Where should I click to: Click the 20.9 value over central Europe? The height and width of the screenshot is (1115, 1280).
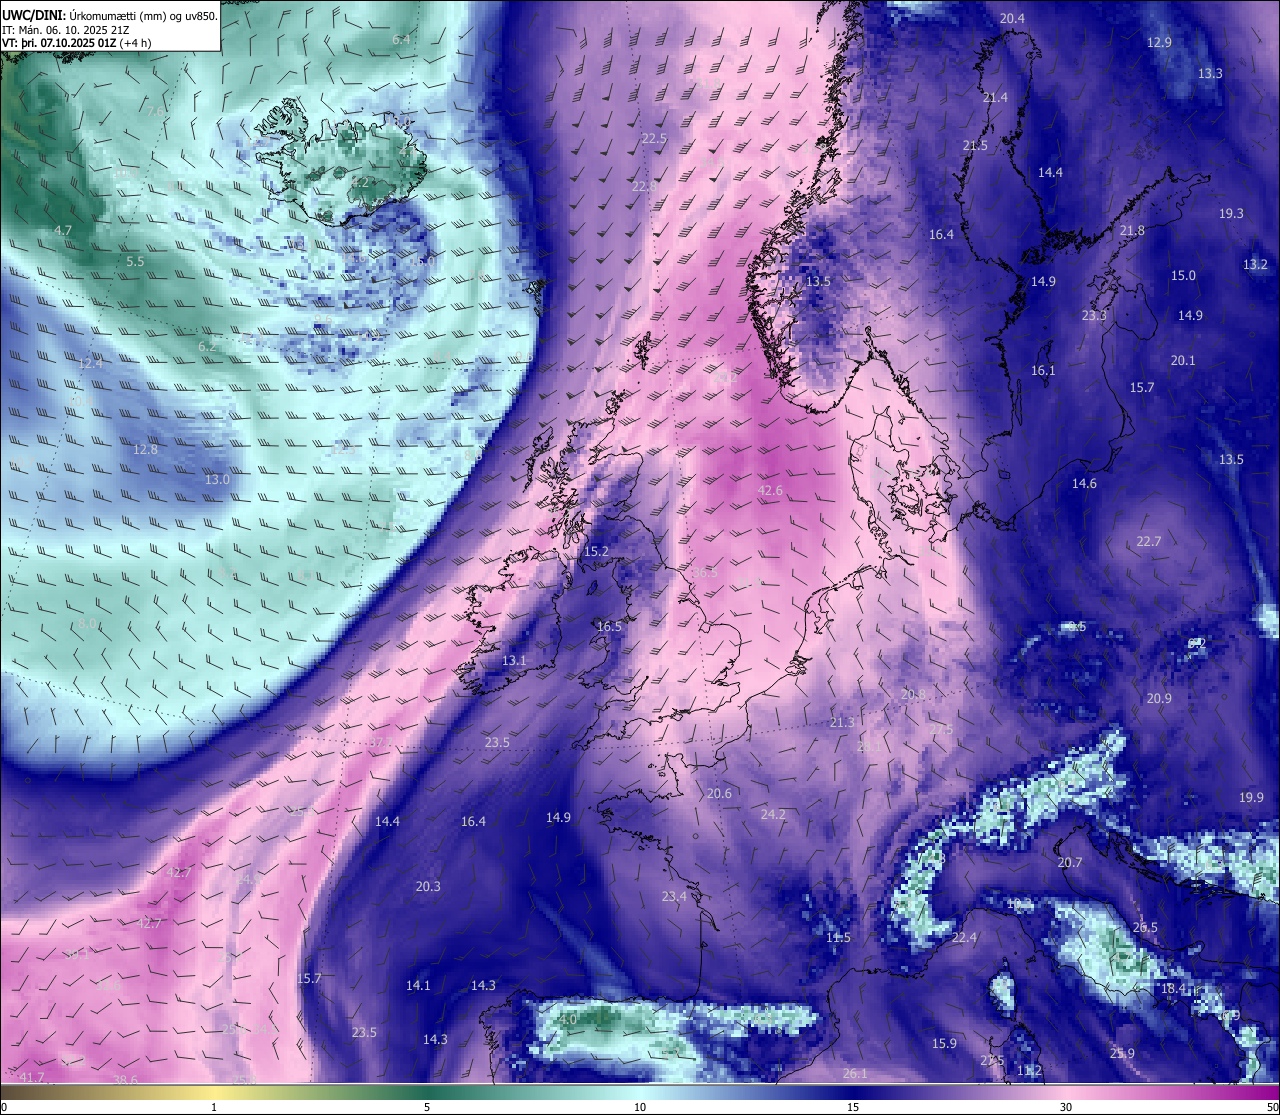click(1158, 698)
